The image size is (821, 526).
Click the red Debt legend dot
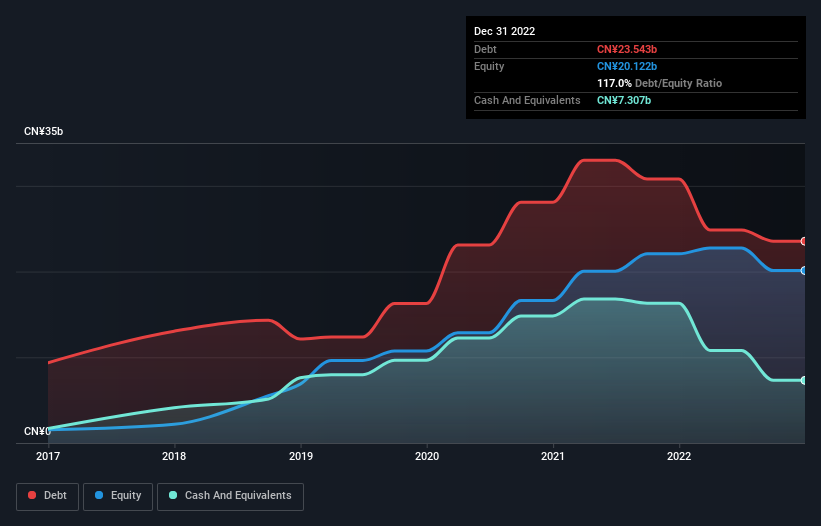tap(32, 495)
